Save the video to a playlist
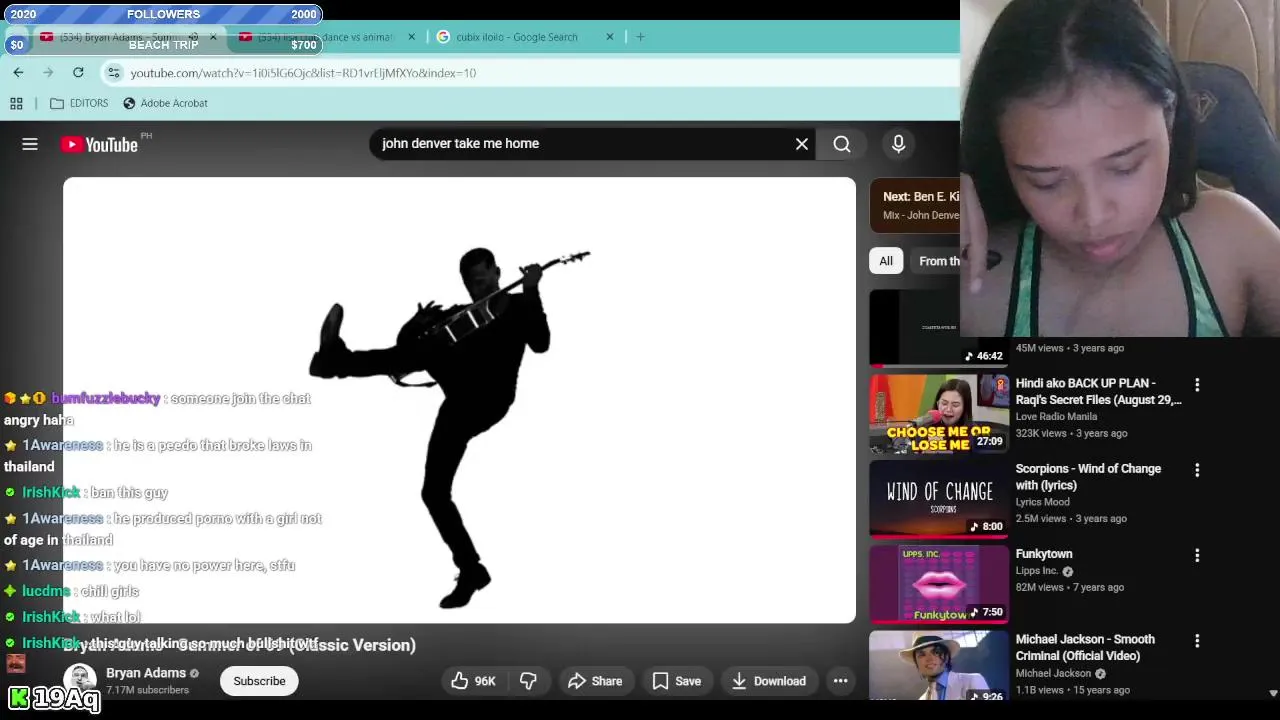Viewport: 1280px width, 720px height. [677, 681]
